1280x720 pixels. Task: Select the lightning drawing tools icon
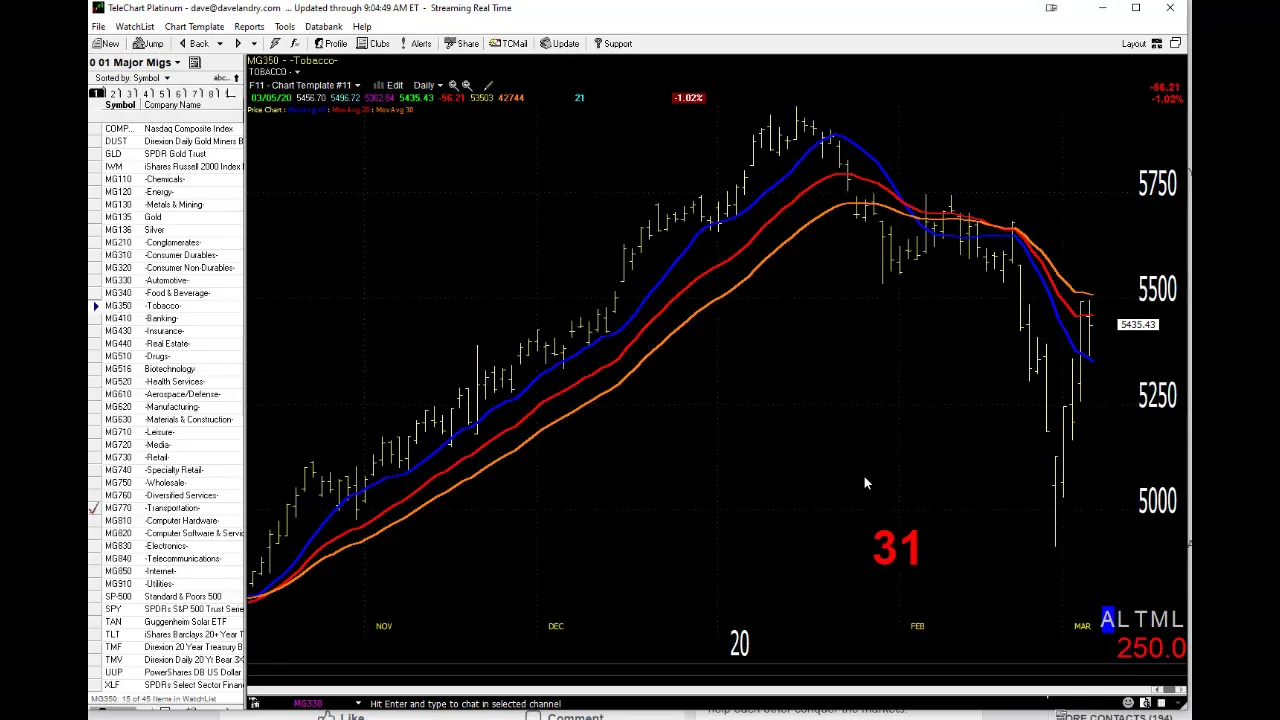275,44
